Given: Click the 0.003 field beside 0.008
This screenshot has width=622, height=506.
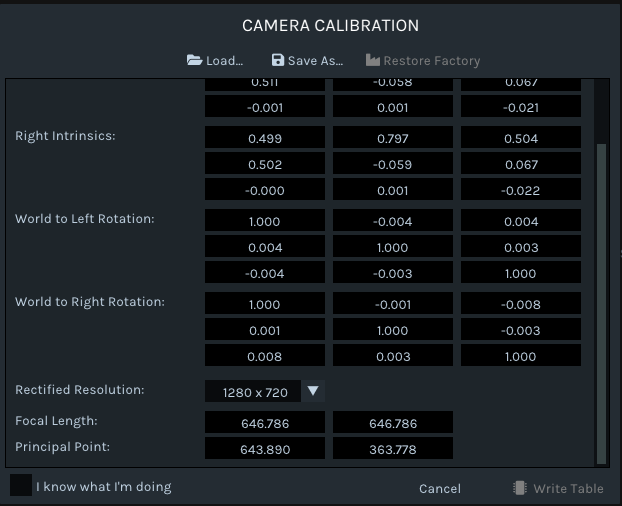Looking at the screenshot, I should [x=393, y=355].
